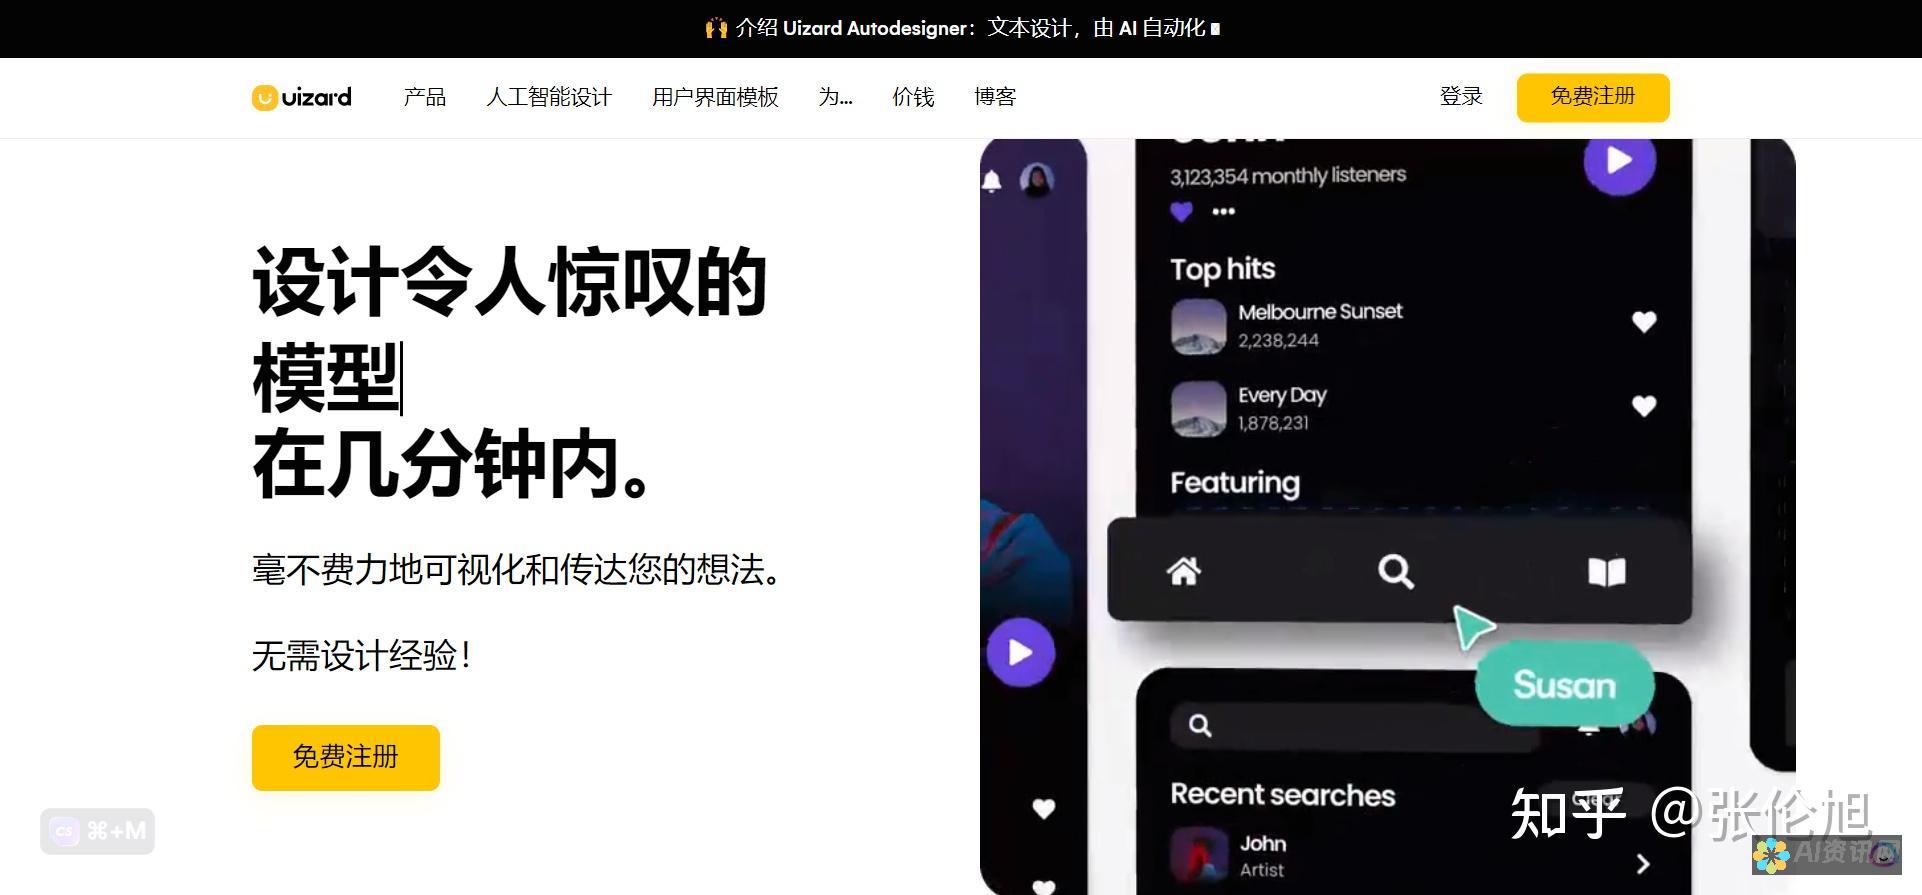Expand the chevron arrow beside John Artist
This screenshot has height=895, width=1922.
click(x=1642, y=863)
